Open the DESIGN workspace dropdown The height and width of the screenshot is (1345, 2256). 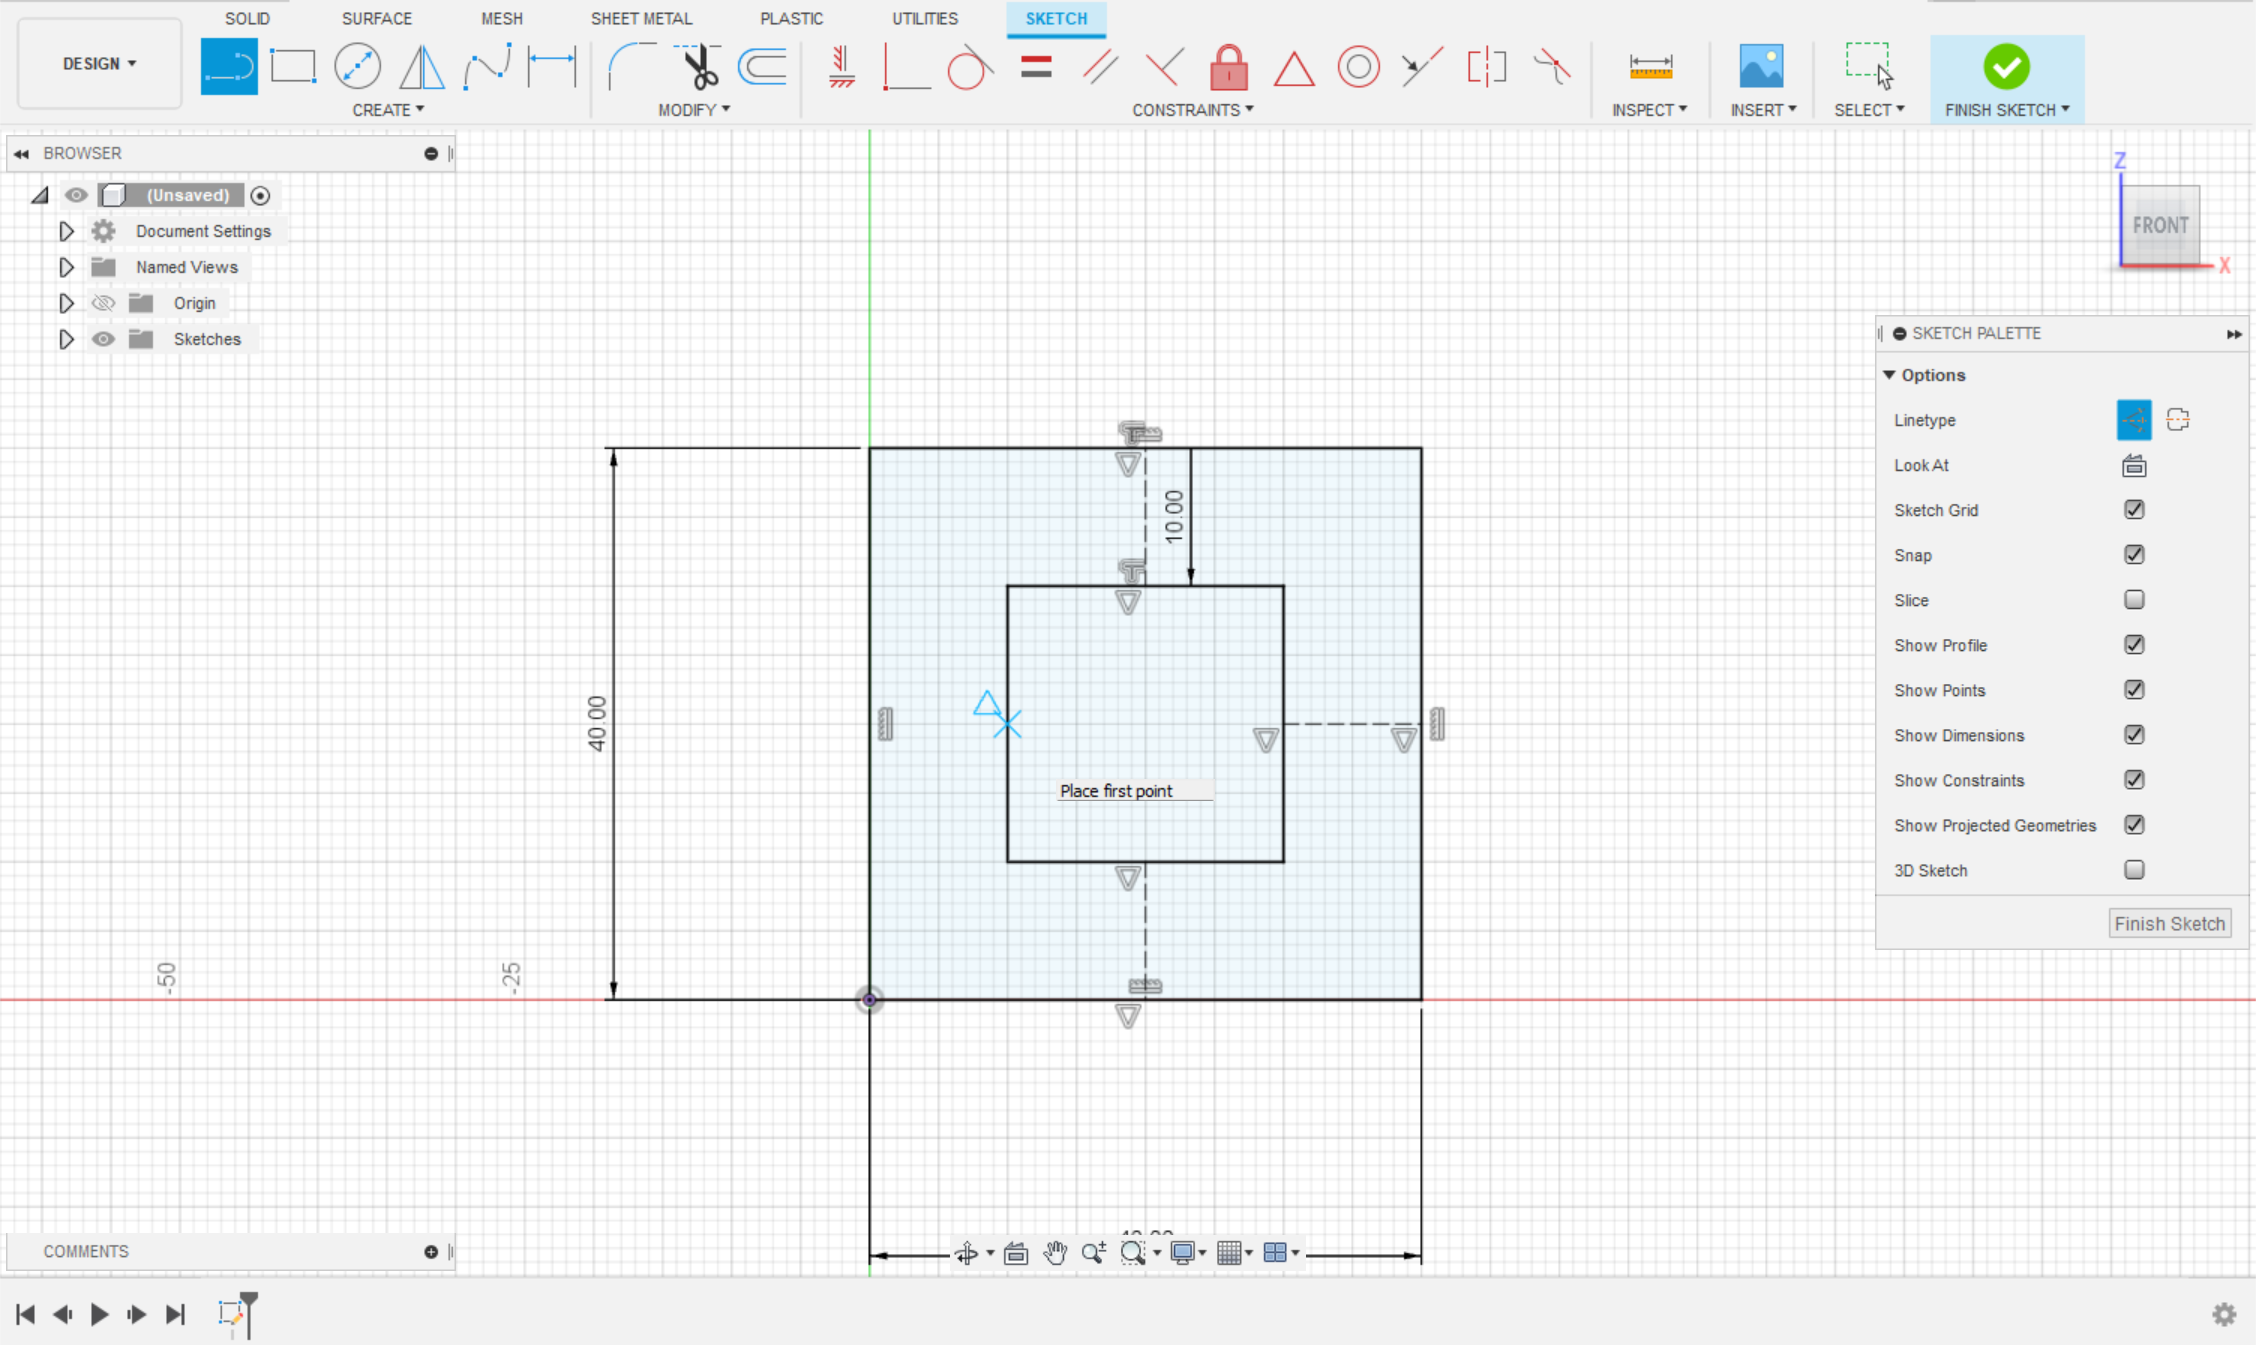(x=99, y=64)
